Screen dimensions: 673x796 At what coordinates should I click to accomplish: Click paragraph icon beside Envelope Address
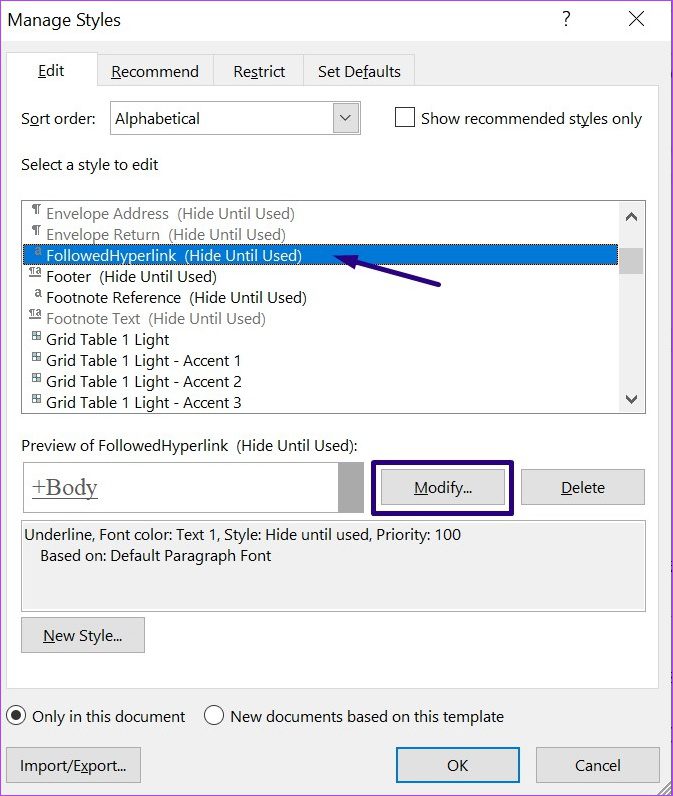[x=37, y=212]
